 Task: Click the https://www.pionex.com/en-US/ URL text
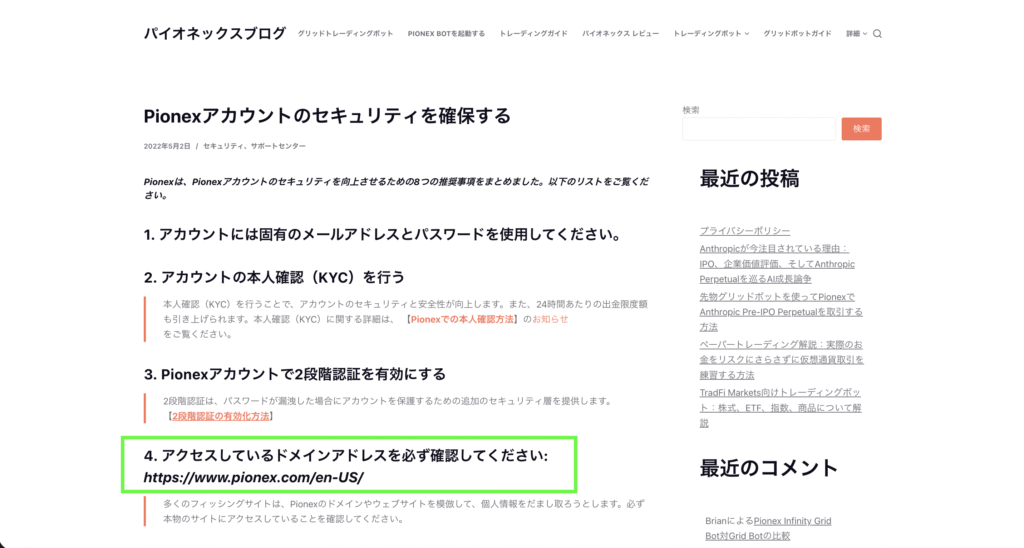click(x=253, y=477)
